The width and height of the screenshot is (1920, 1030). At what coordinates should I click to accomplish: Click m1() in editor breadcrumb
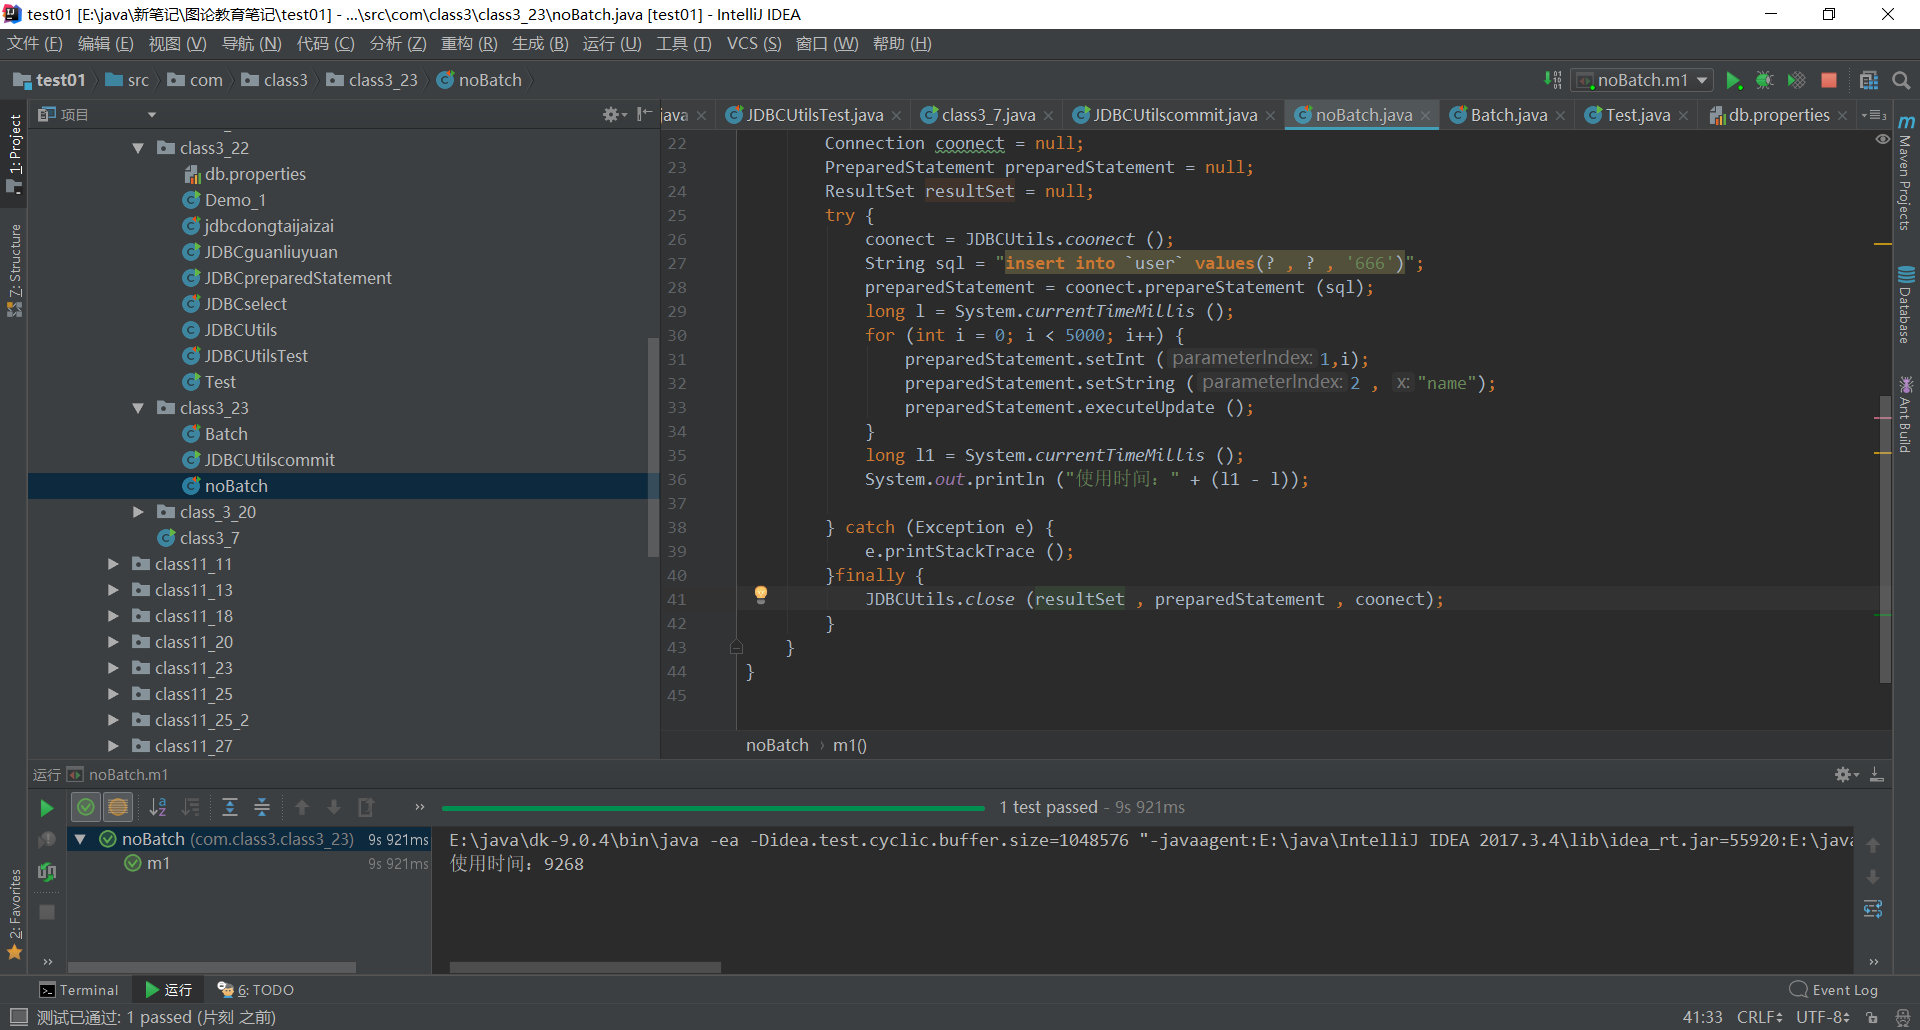click(850, 745)
